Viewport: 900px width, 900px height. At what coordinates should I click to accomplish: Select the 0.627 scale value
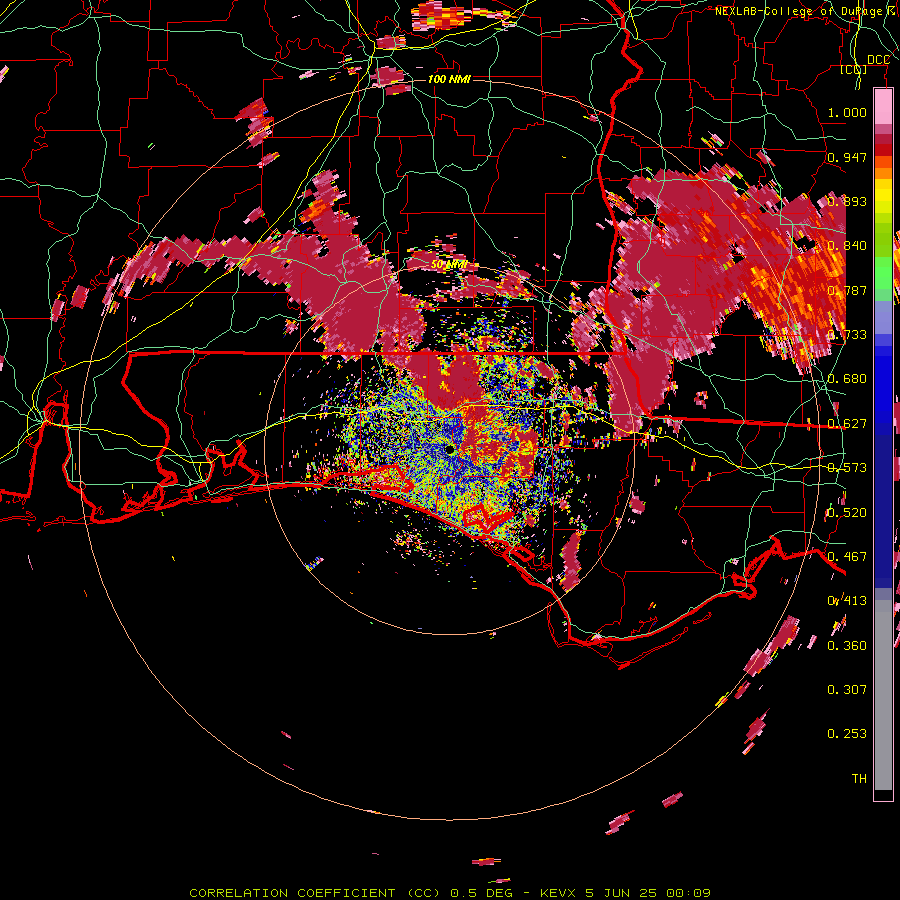pyautogui.click(x=847, y=424)
